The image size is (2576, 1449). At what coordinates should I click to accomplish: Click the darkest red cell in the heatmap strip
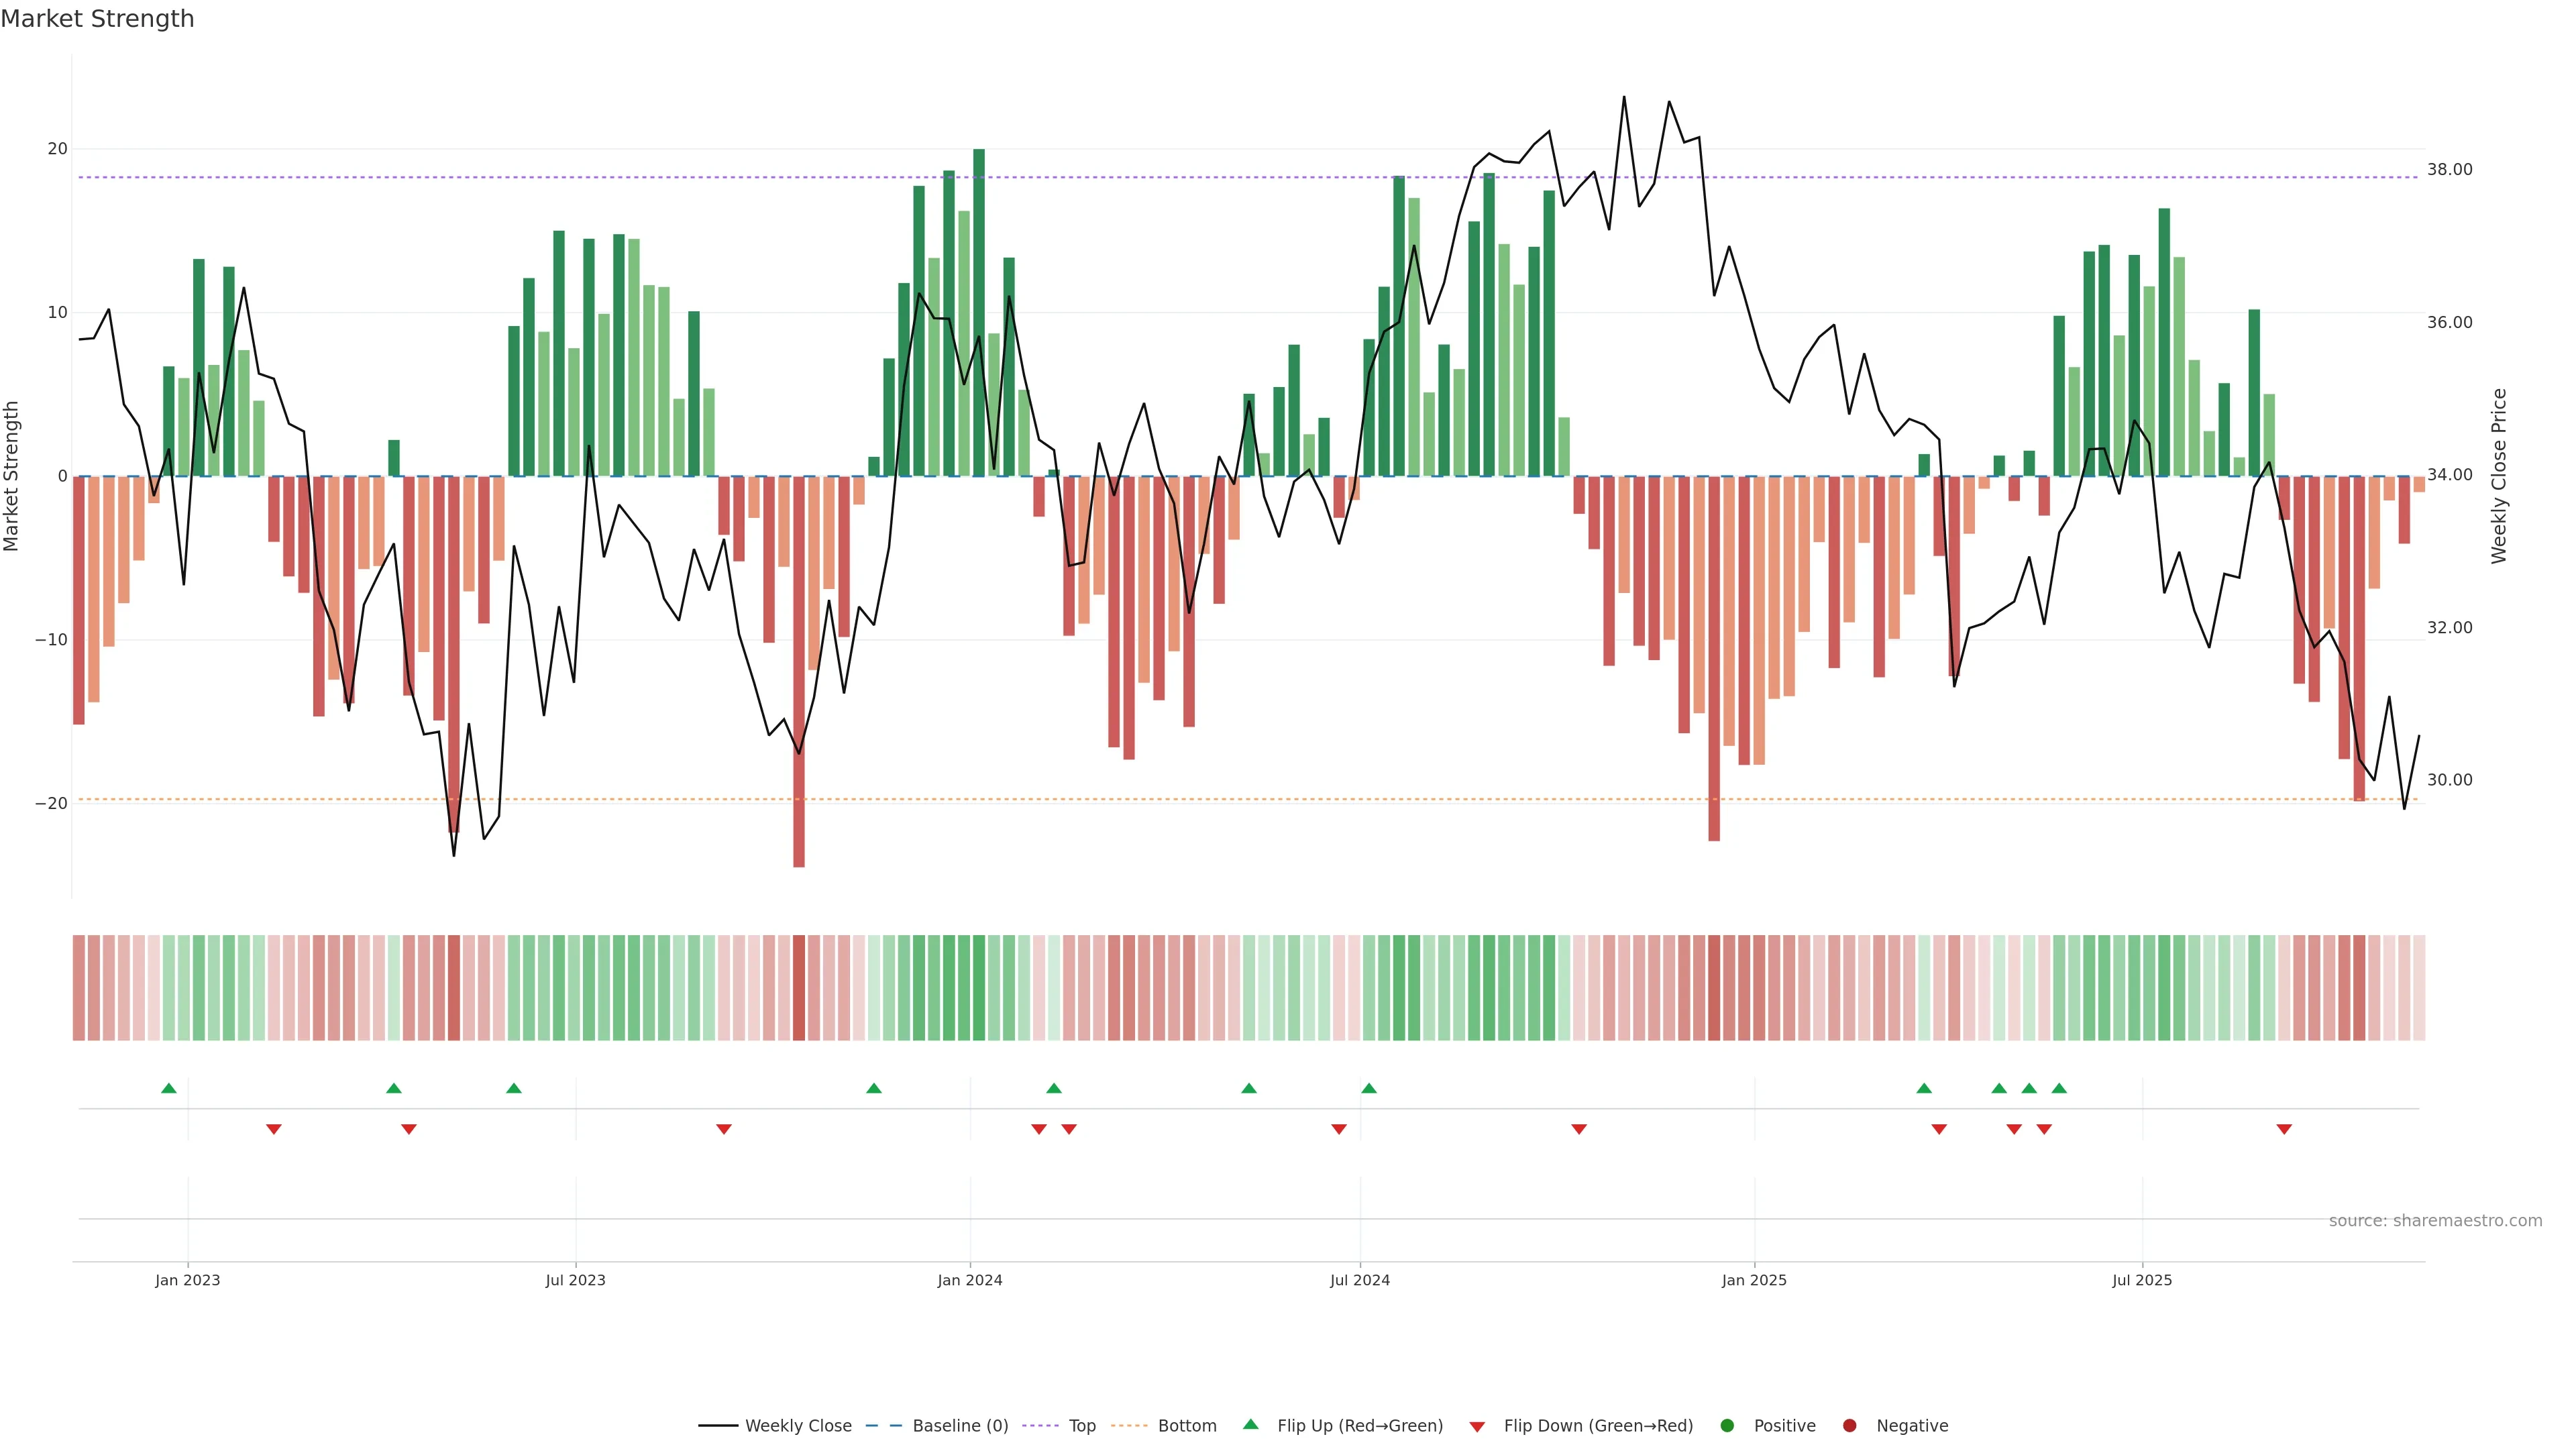coord(799,987)
